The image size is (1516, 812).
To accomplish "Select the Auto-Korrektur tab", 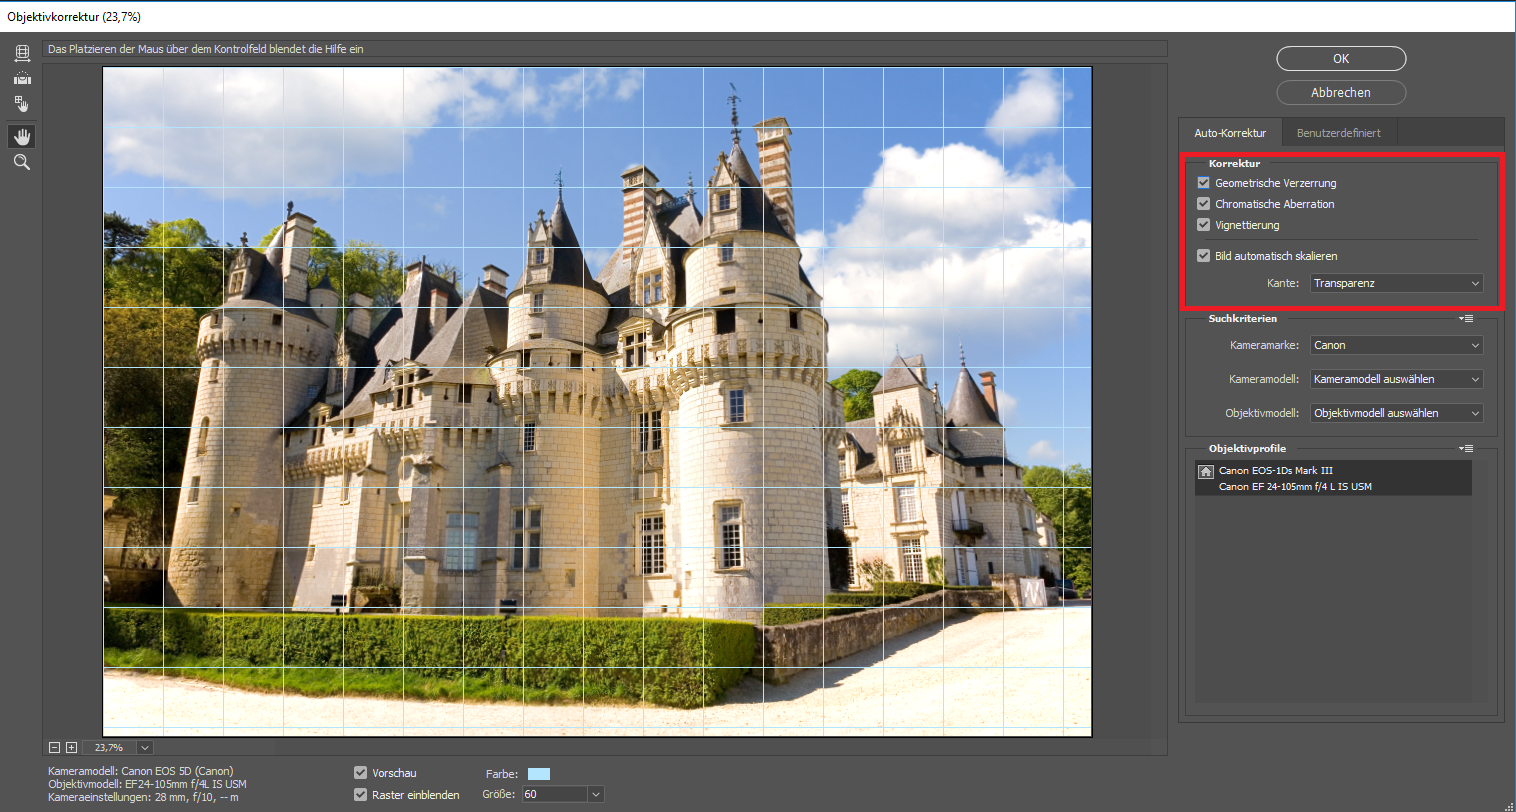I will 1230,133.
